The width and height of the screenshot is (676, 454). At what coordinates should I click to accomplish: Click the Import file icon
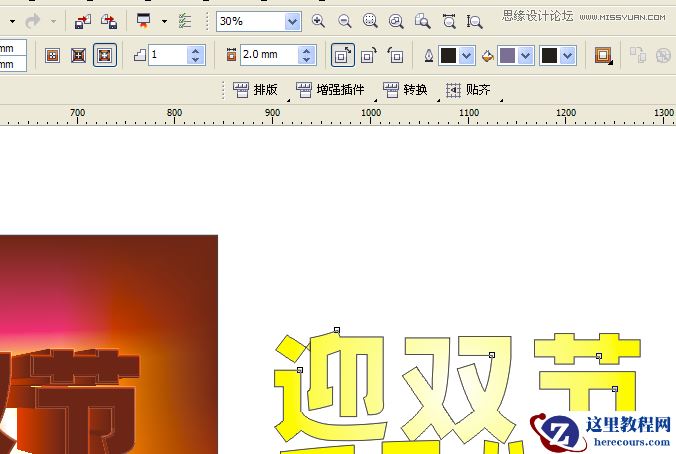pyautogui.click(x=82, y=21)
